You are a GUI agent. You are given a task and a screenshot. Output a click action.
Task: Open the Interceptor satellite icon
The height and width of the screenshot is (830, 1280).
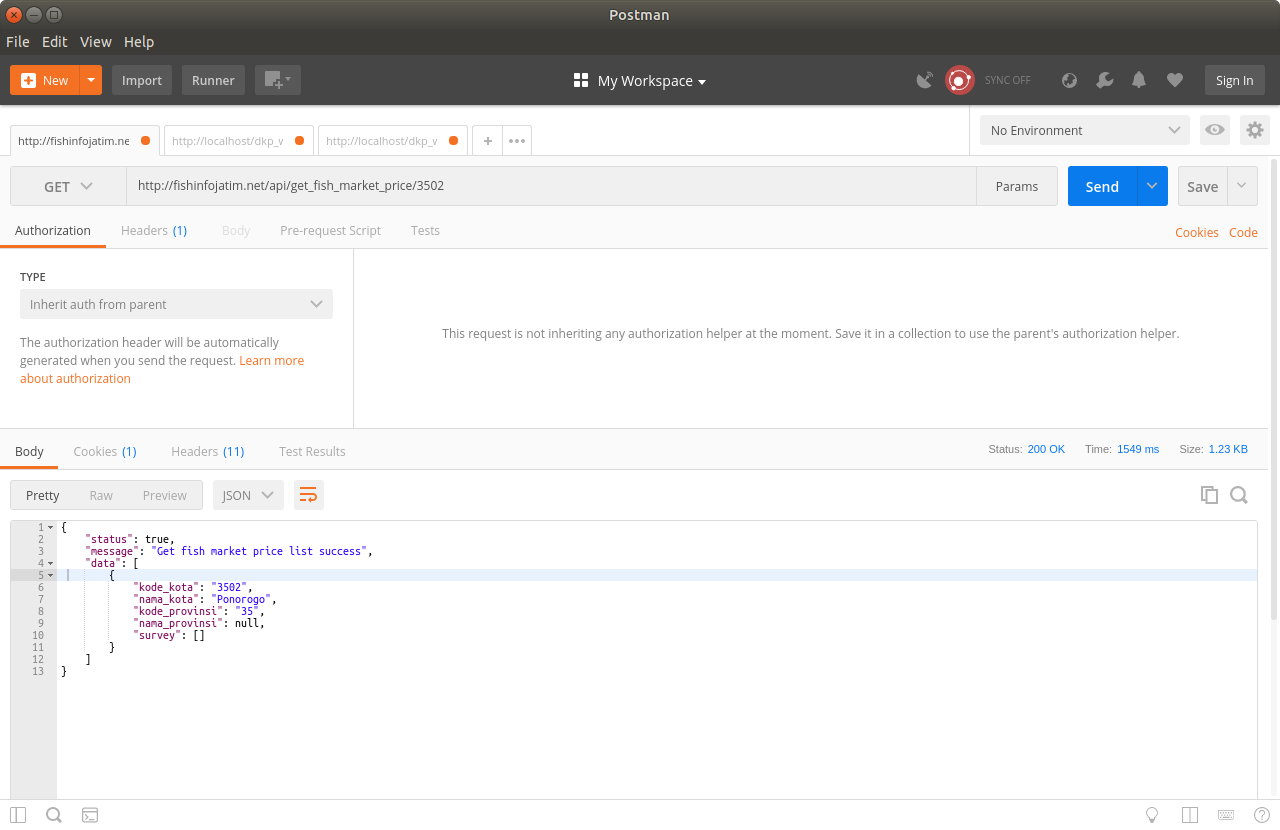[x=924, y=79]
